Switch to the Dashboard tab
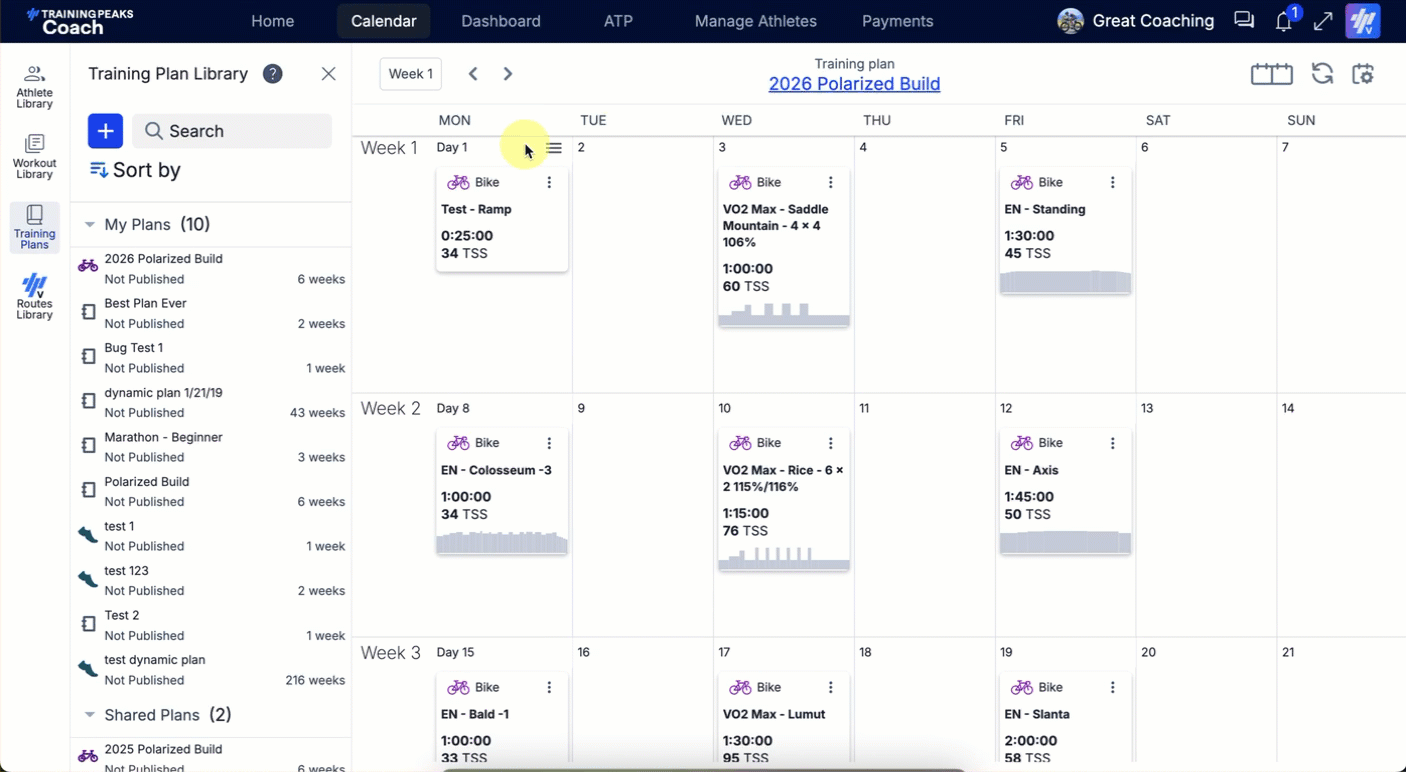This screenshot has width=1406, height=772. coord(500,21)
